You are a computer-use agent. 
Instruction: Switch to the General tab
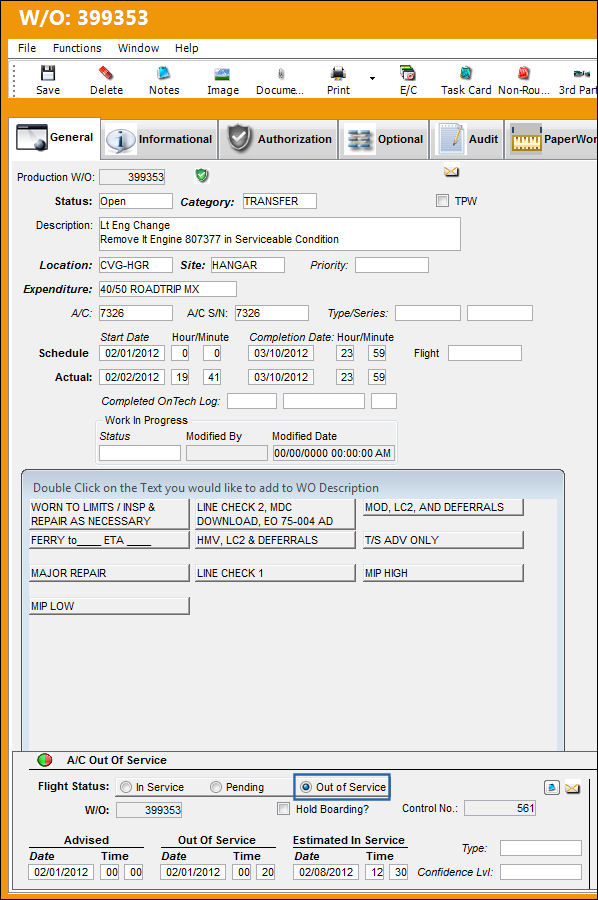pos(55,138)
